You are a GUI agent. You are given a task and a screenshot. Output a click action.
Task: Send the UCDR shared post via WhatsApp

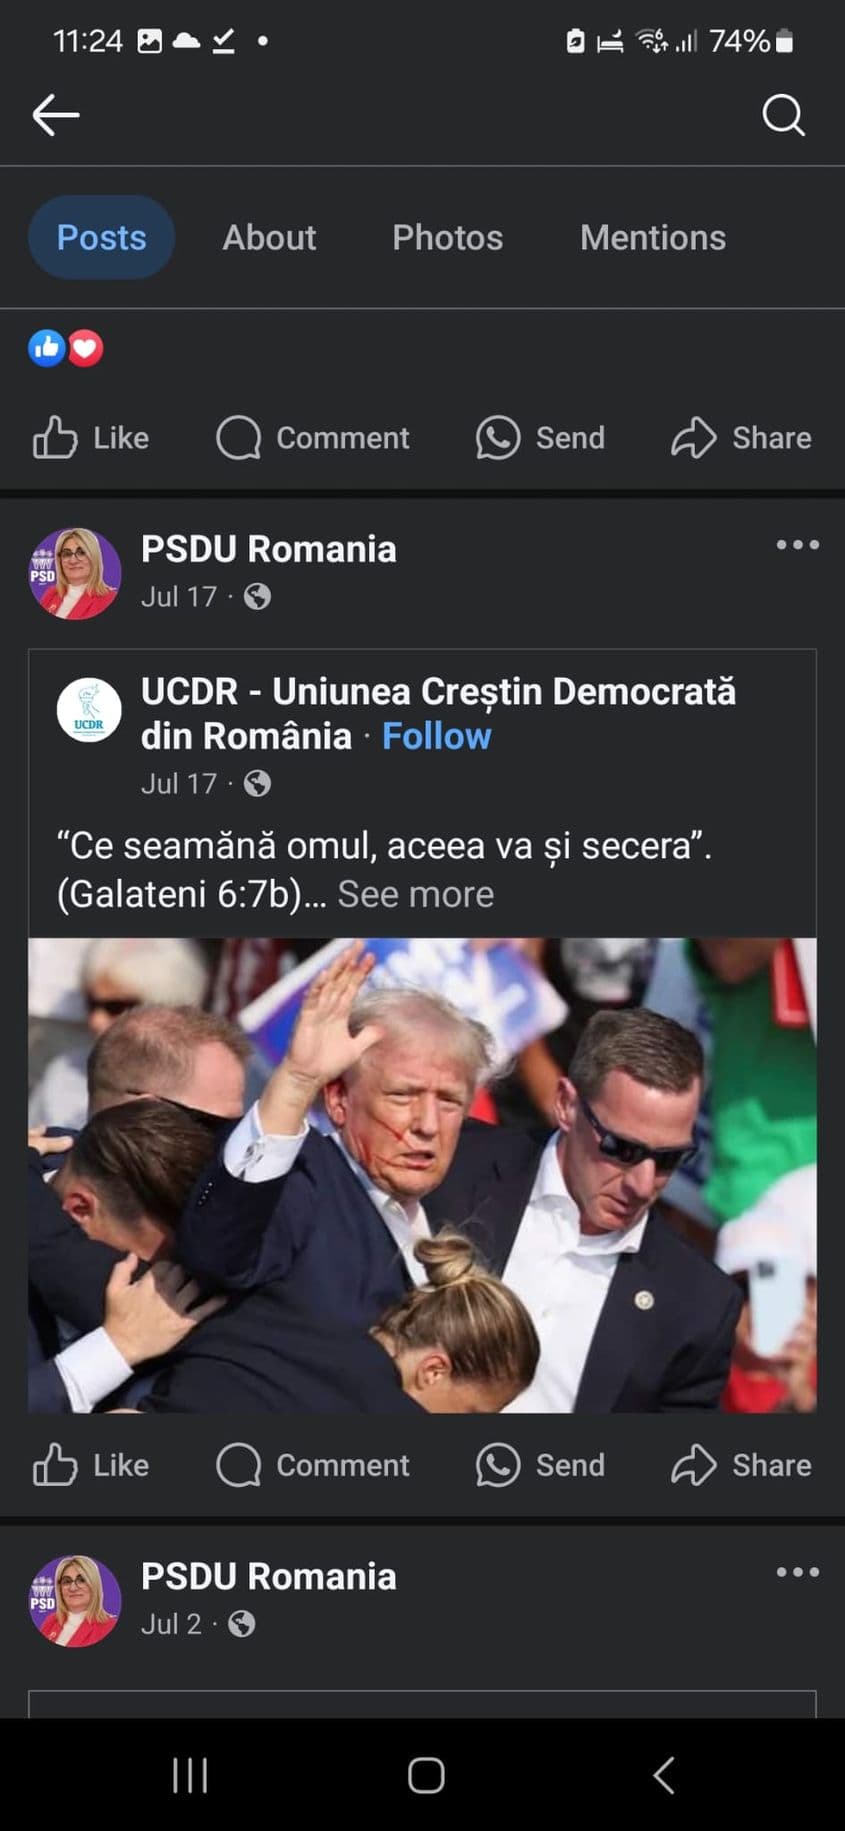pos(541,1465)
